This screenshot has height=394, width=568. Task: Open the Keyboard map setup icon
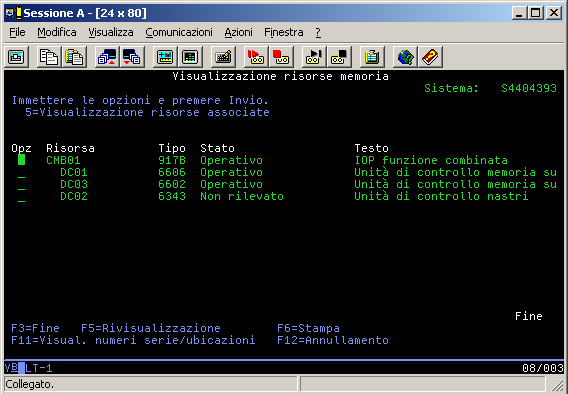(x=223, y=57)
